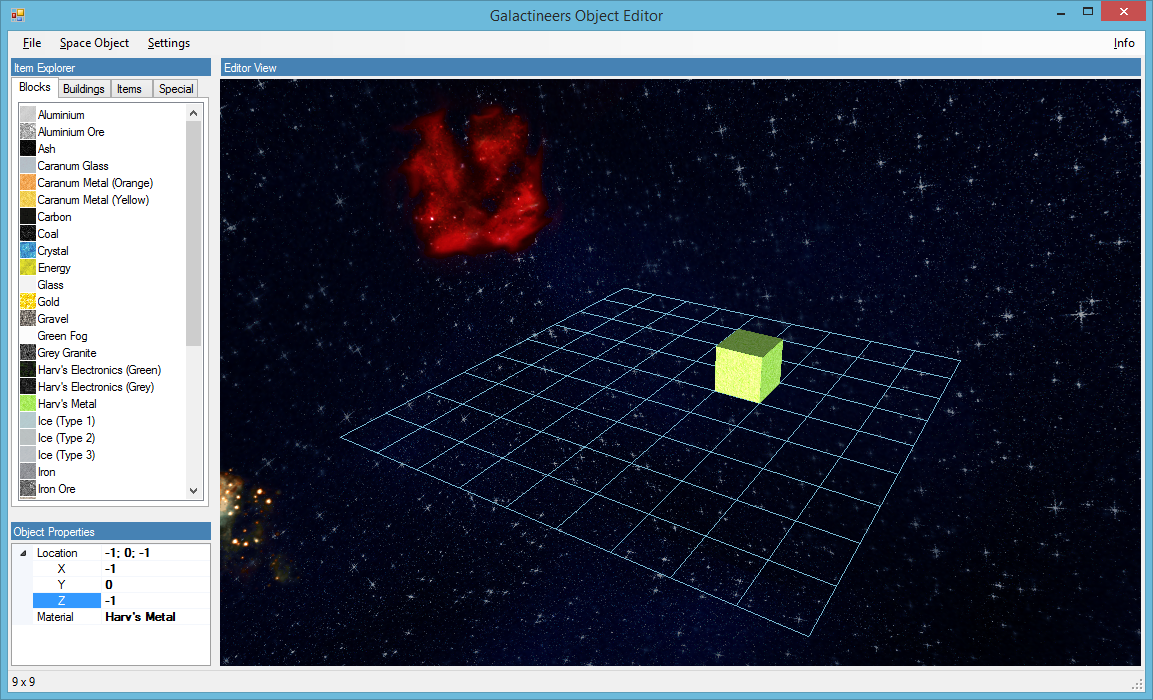Image resolution: width=1153 pixels, height=700 pixels.
Task: Open the Space Object menu
Action: click(x=94, y=43)
